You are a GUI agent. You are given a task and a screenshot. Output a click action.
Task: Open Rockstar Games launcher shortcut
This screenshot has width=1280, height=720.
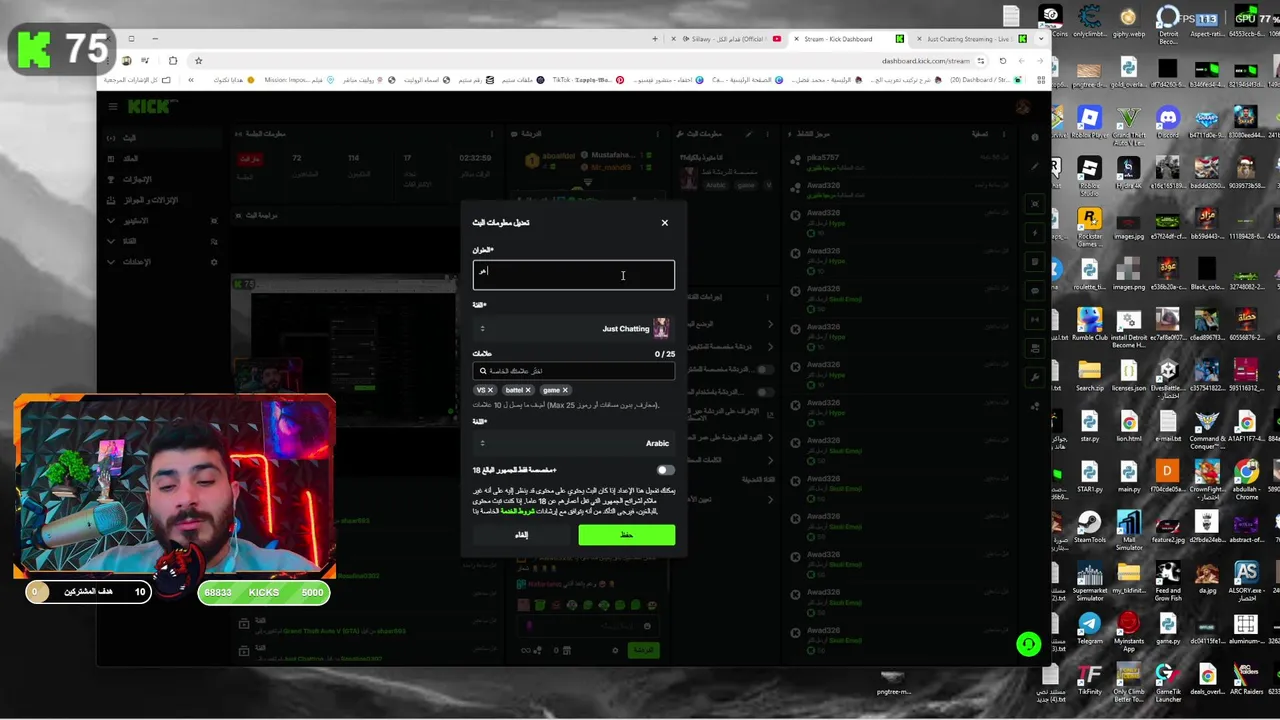point(1090,227)
